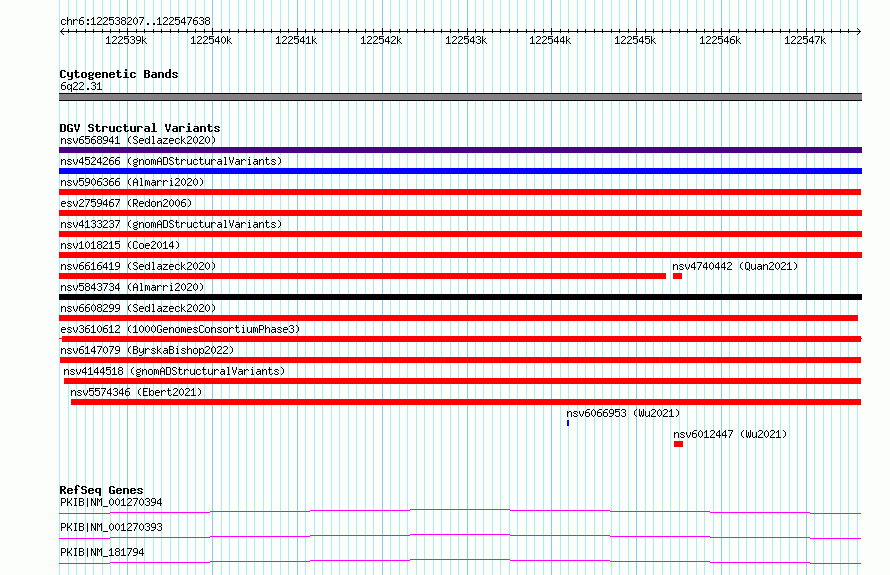Open variant nsv5574346 (Ebert2021) label

[x=136, y=392]
